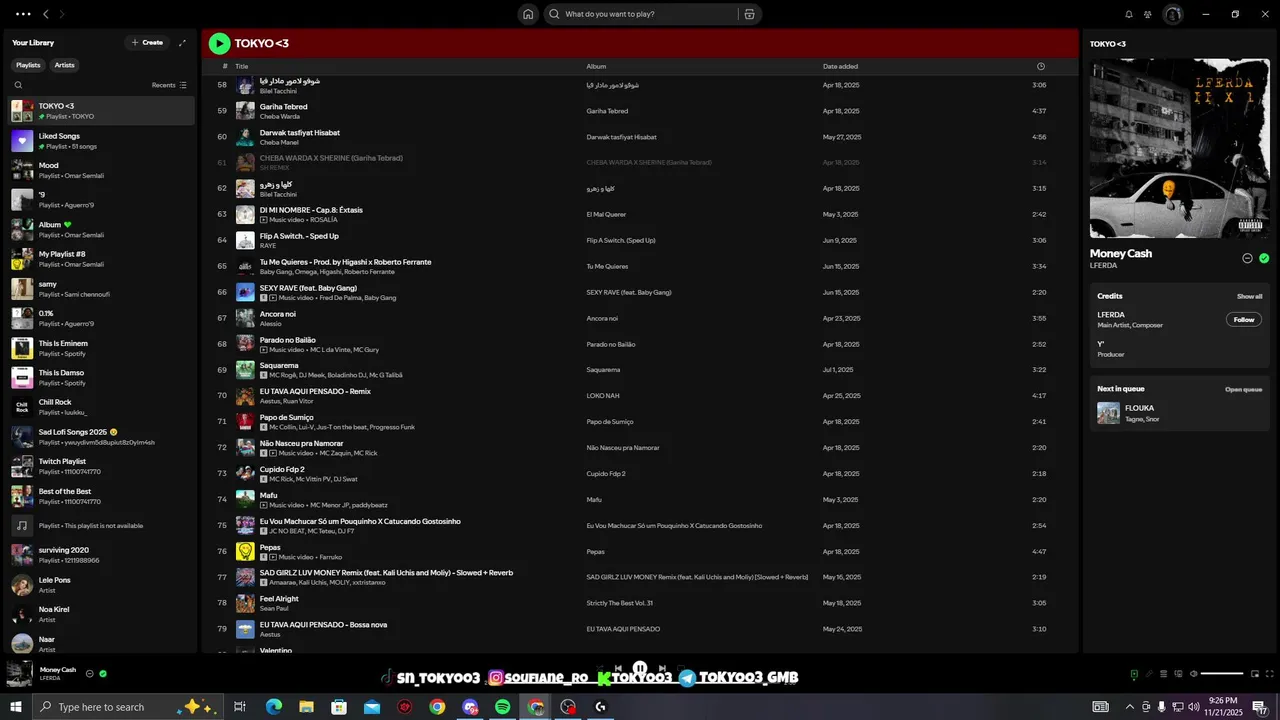Image resolution: width=1280 pixels, height=720 pixels.
Task: Sort by the Title column header
Action: 242,66
